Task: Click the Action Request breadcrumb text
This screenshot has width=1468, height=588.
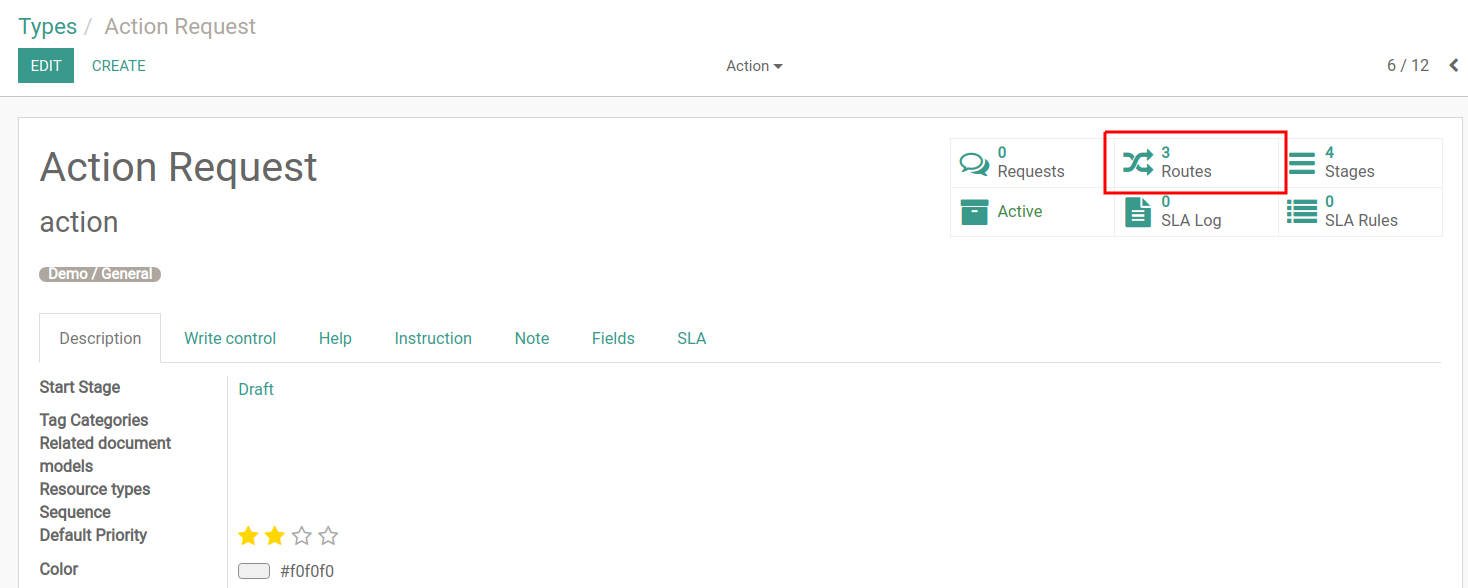Action: [x=180, y=26]
